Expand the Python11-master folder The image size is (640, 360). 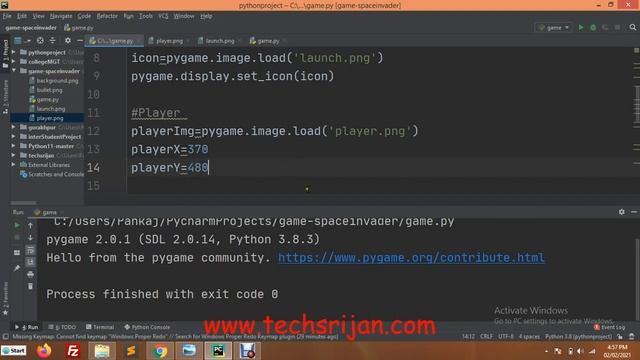[13, 146]
